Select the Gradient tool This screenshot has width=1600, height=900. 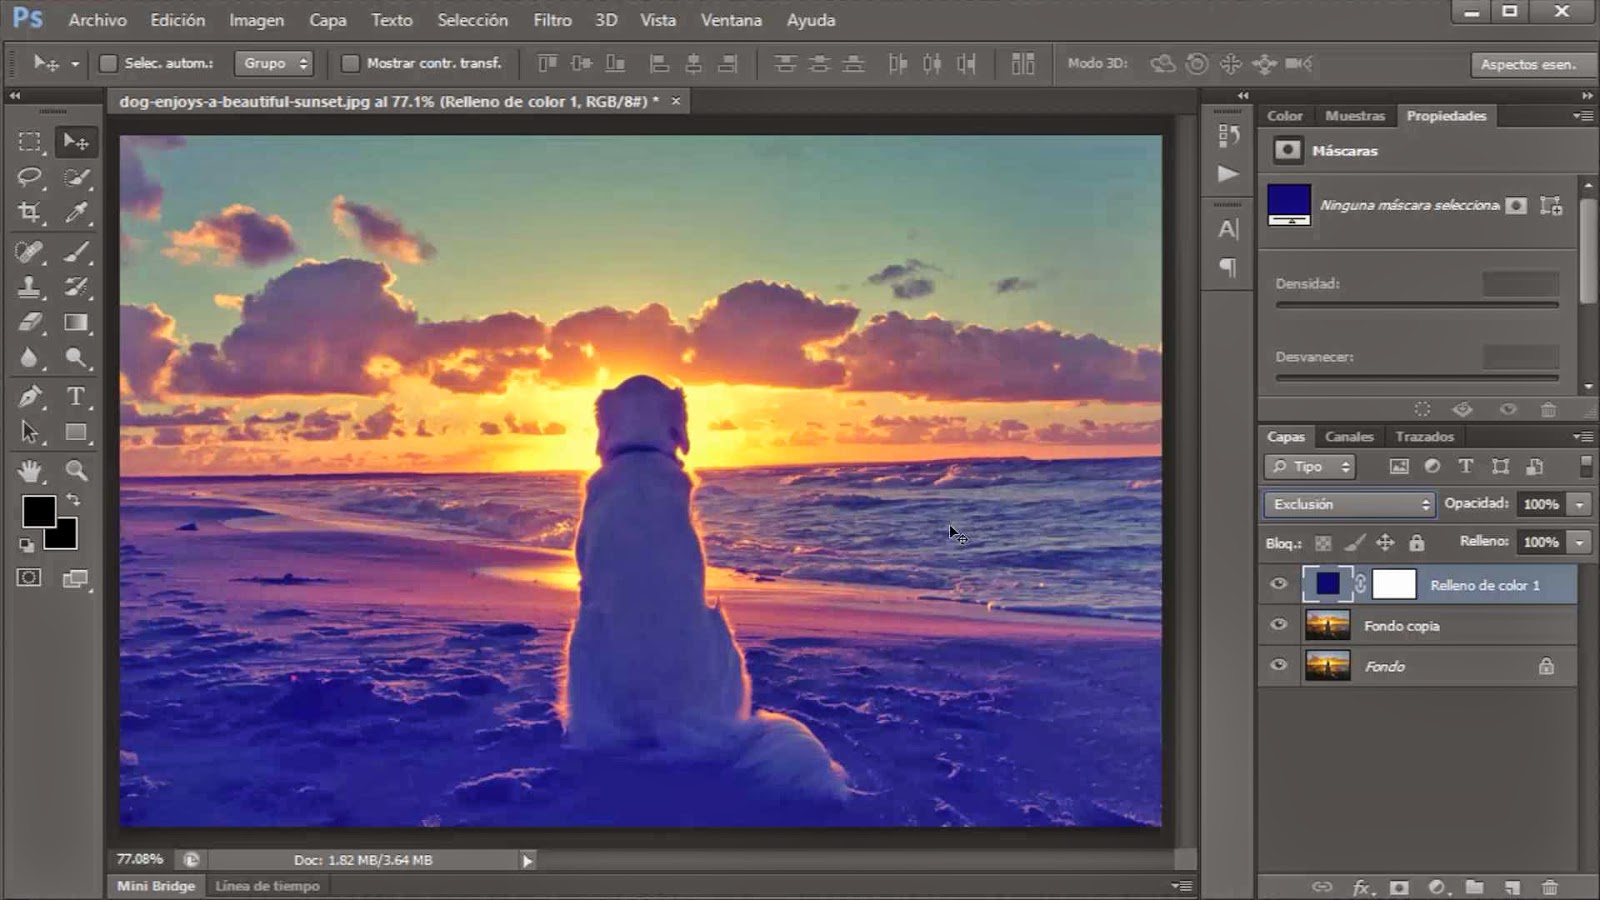click(76, 322)
